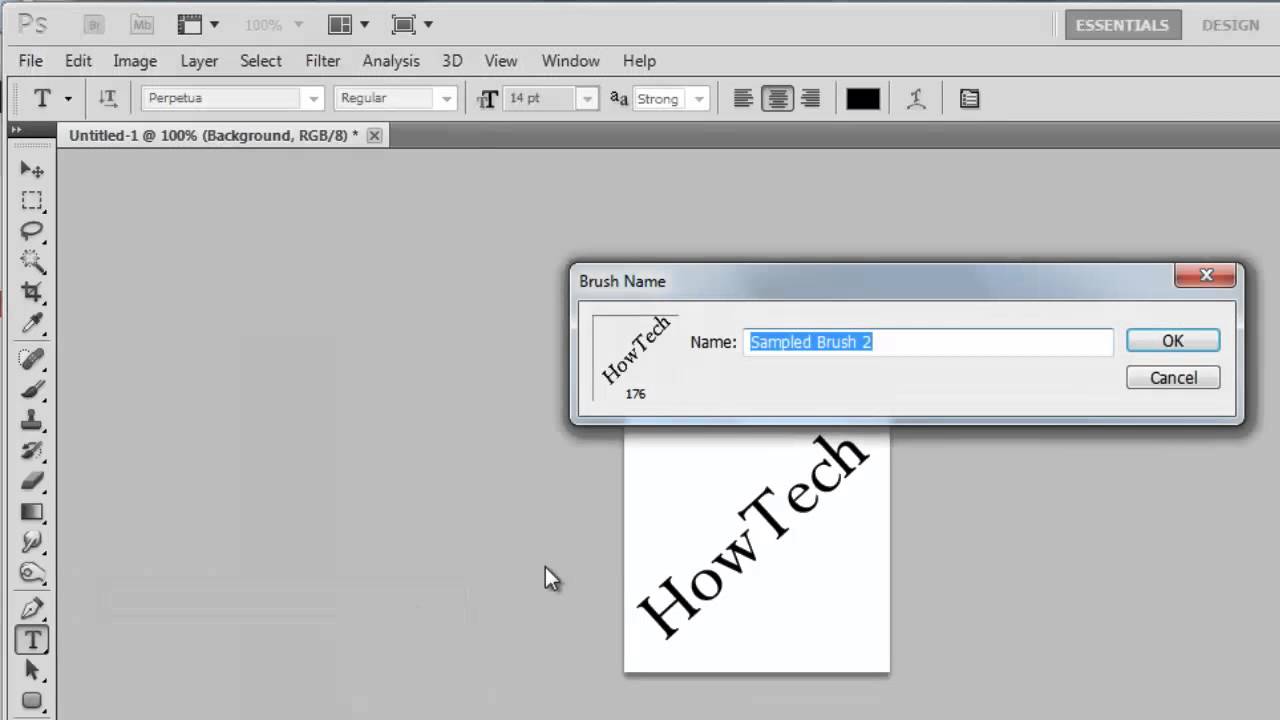
Task: Open the Image menu
Action: [135, 61]
